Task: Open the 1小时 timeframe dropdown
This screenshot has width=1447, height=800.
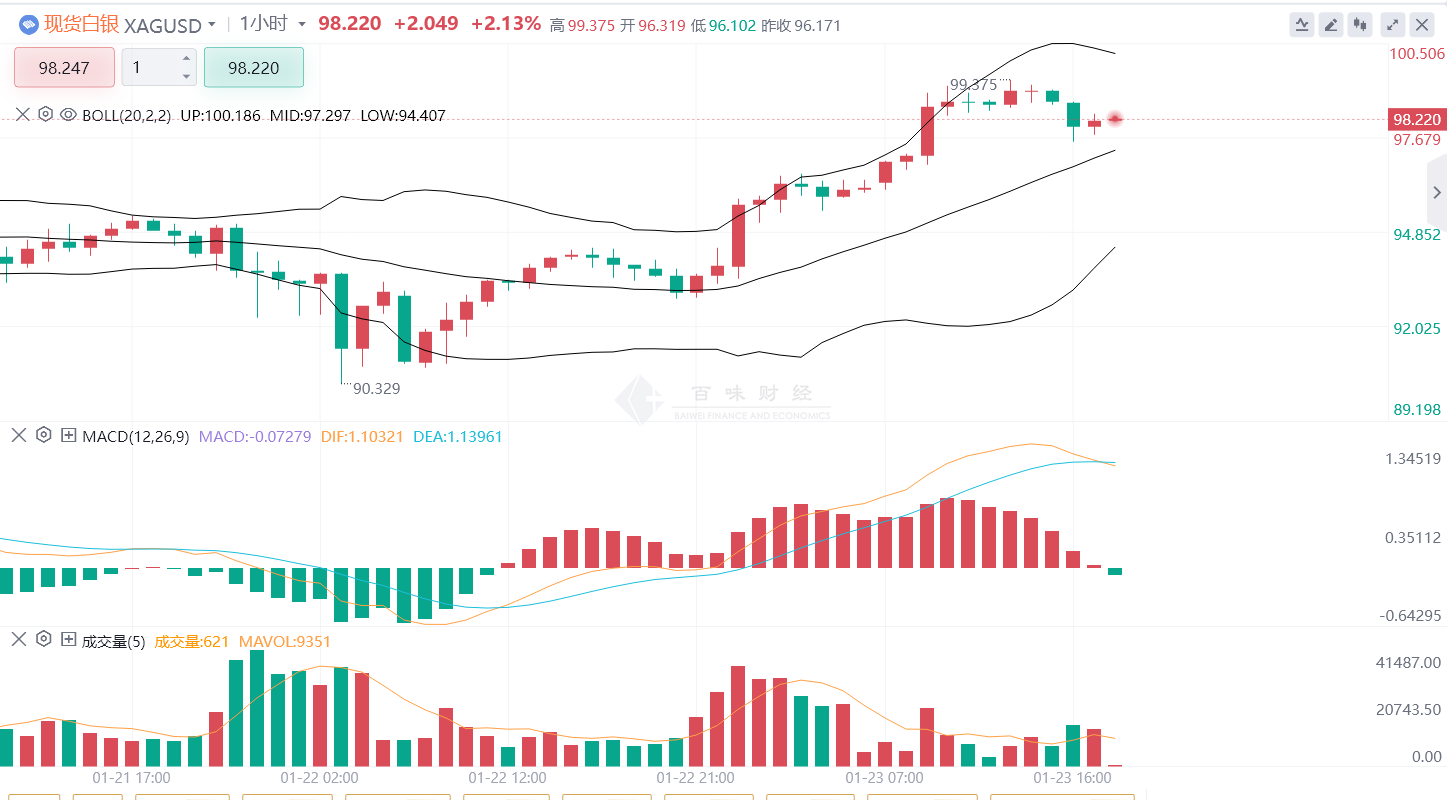Action: tap(302, 25)
